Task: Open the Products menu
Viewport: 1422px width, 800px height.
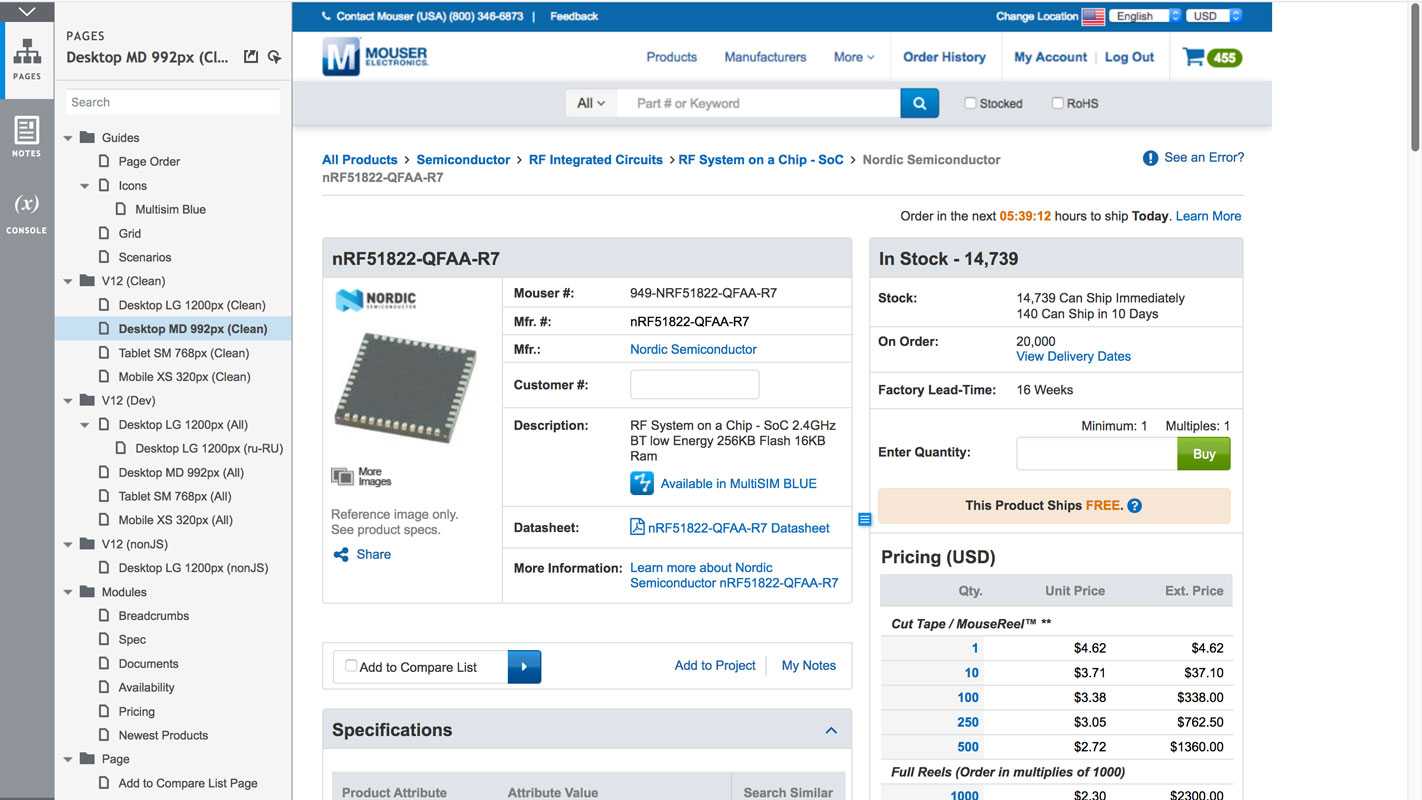Action: point(671,57)
